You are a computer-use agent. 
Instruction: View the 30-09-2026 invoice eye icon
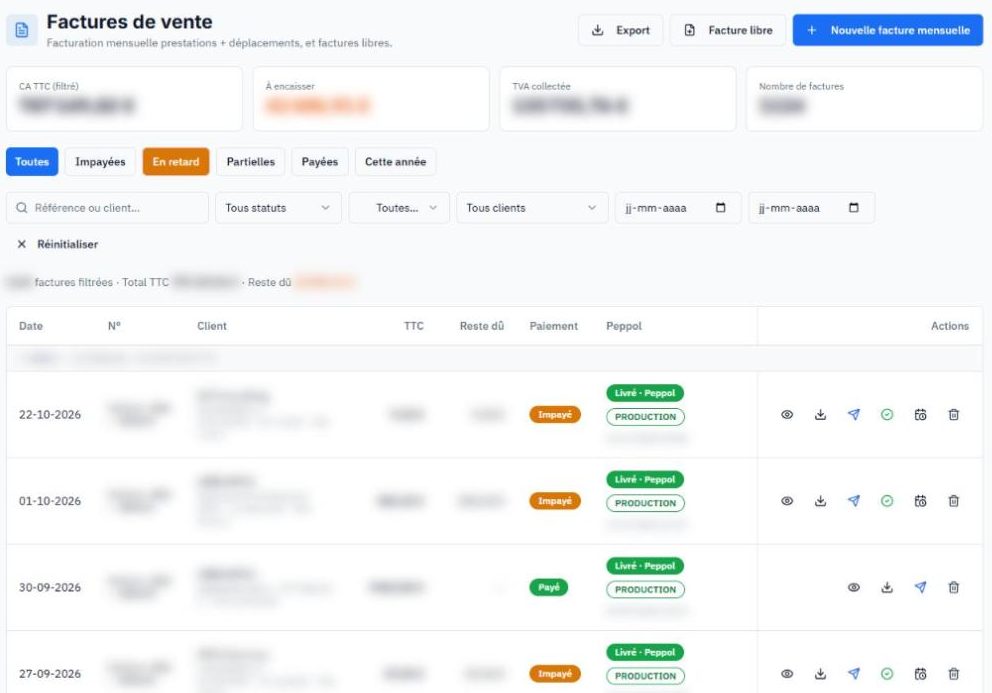pos(853,587)
